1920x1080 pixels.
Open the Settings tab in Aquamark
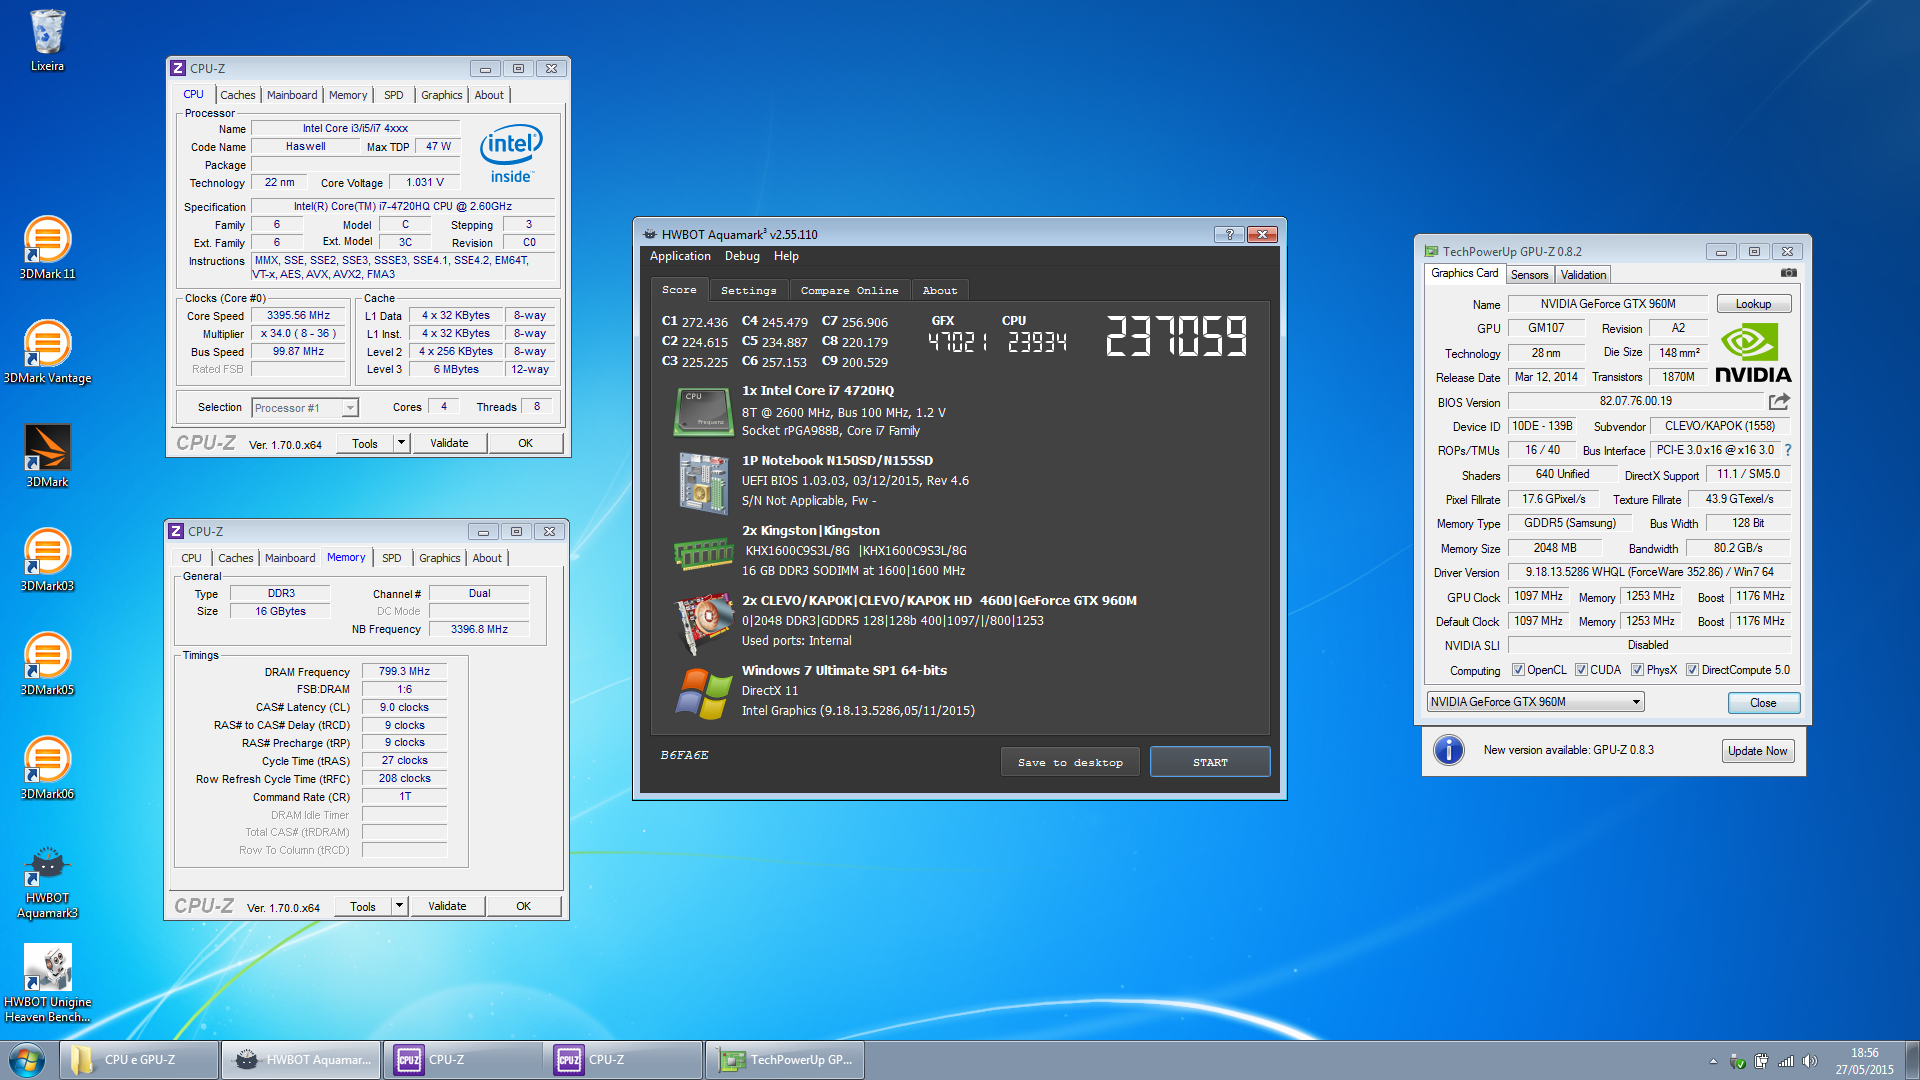click(x=748, y=290)
